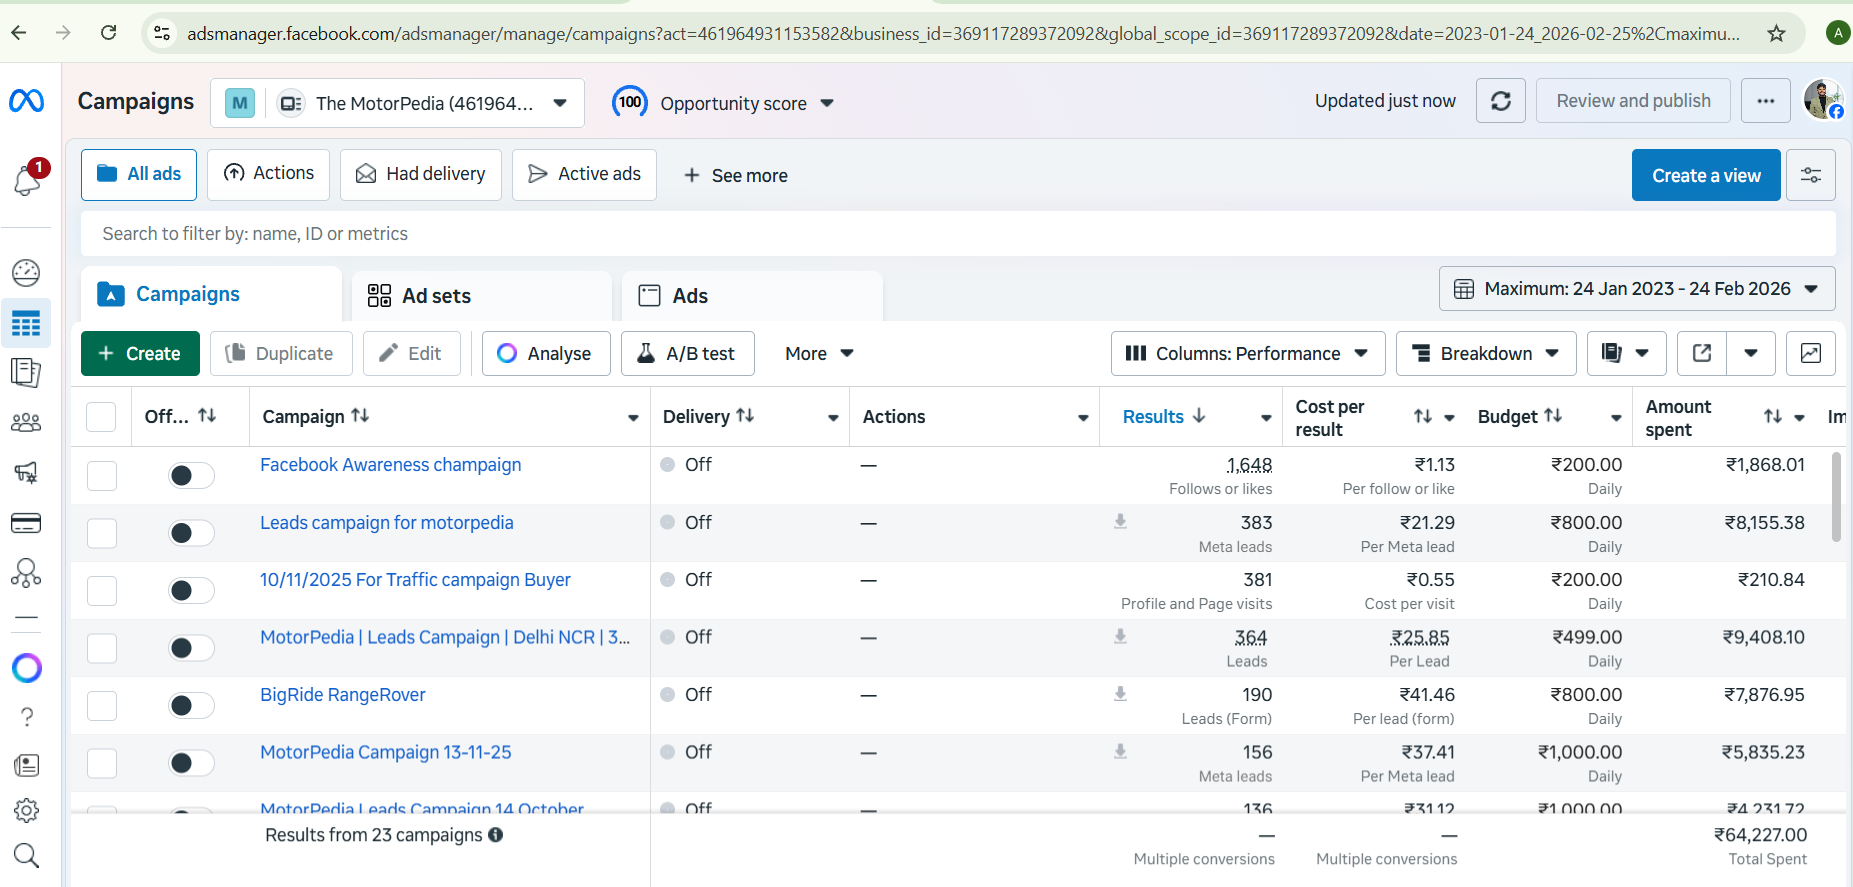Open the Leads campaign for motorpedia link
The image size is (1853, 887).
coord(386,523)
